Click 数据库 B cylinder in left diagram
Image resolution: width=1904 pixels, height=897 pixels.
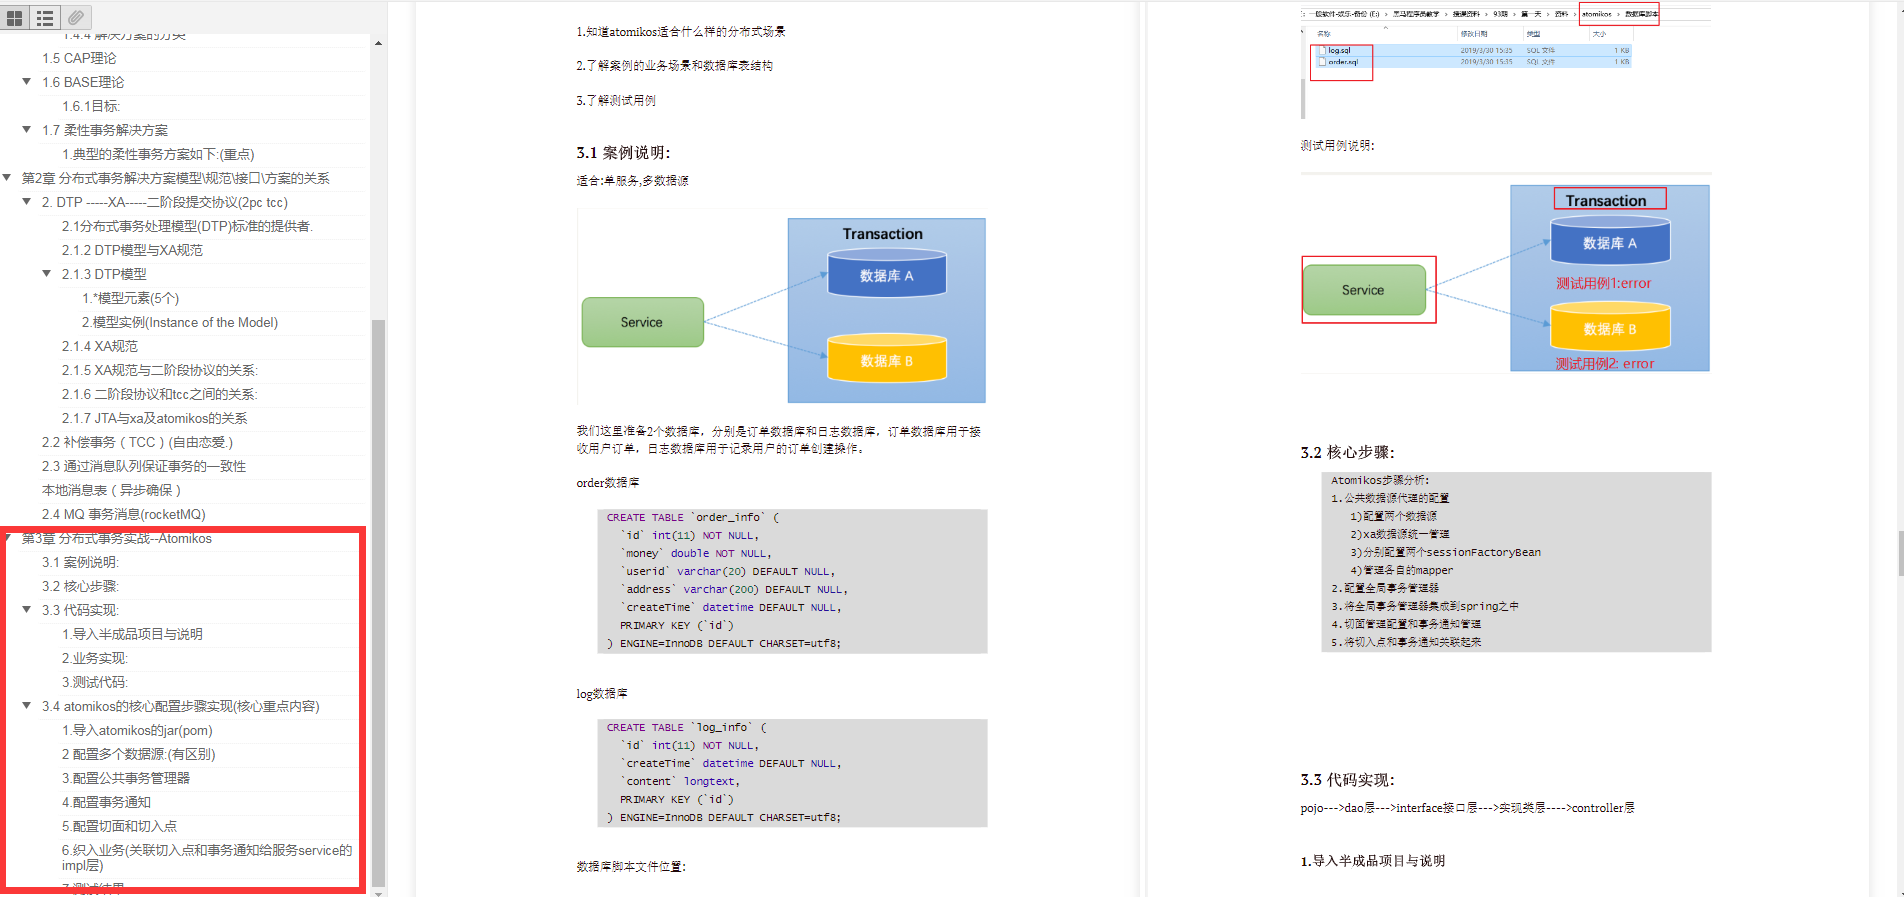887,360
